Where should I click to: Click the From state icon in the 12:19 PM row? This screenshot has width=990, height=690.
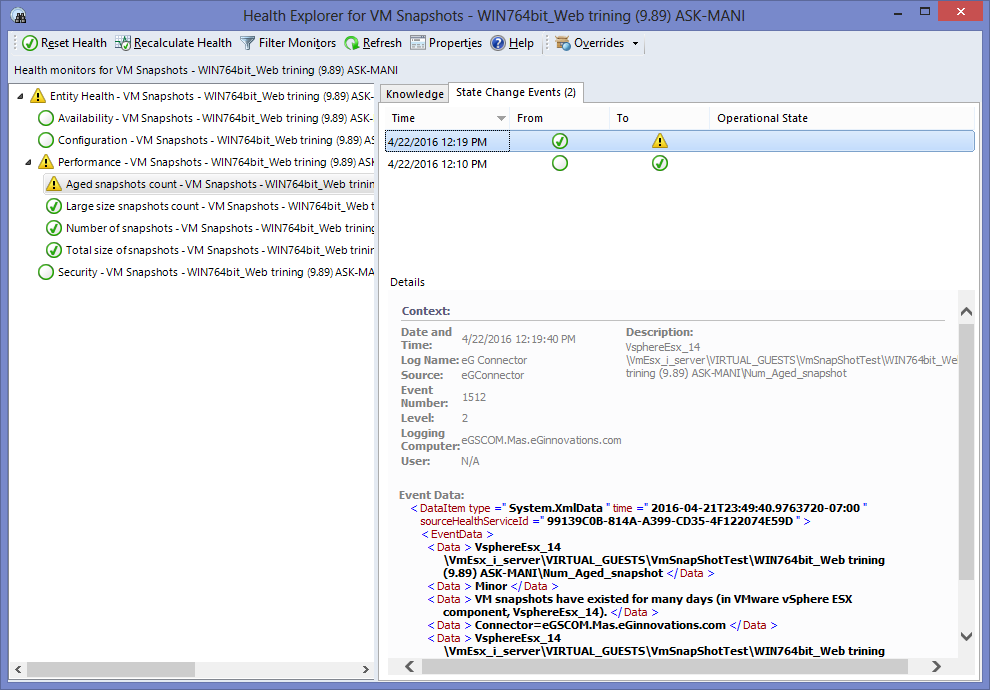click(x=560, y=141)
